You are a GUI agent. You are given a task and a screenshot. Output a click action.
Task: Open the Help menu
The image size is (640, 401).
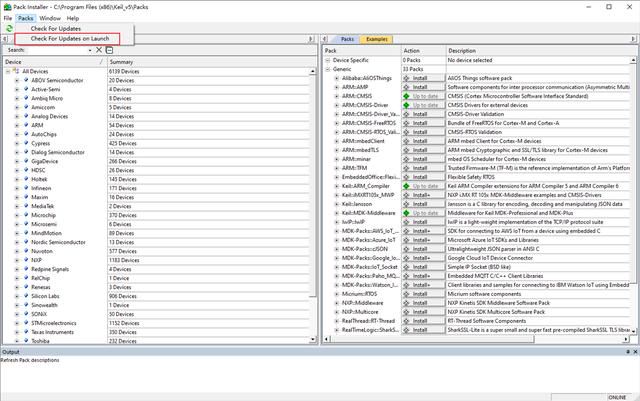[73, 18]
